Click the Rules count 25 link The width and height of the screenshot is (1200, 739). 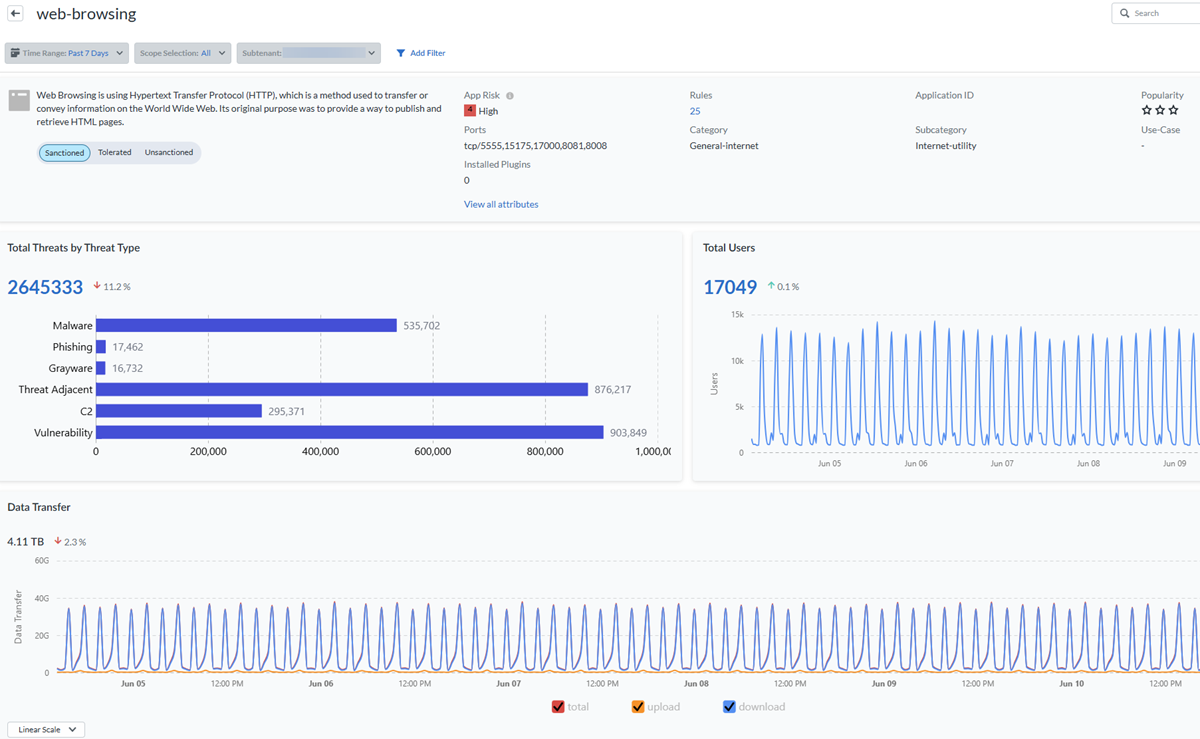(x=695, y=111)
